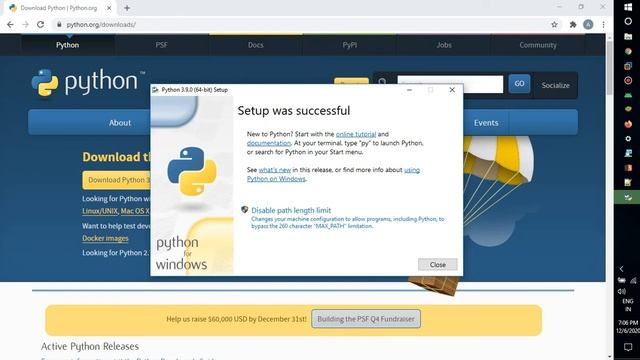
Task: Click Building the PSF Q4 Fundraiser button
Action: pyautogui.click(x=366, y=319)
